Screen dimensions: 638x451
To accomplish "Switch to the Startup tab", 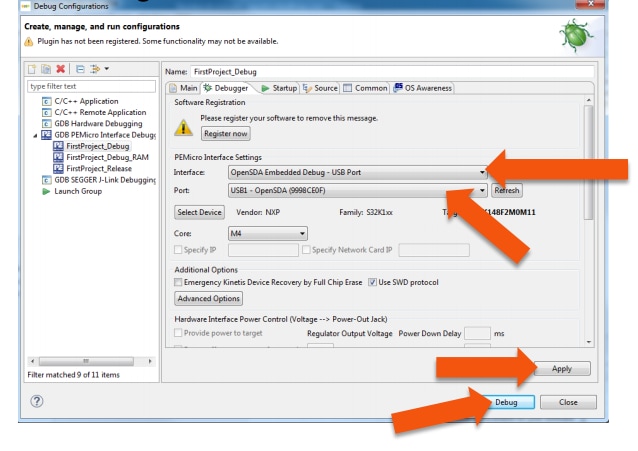I will [x=279, y=88].
